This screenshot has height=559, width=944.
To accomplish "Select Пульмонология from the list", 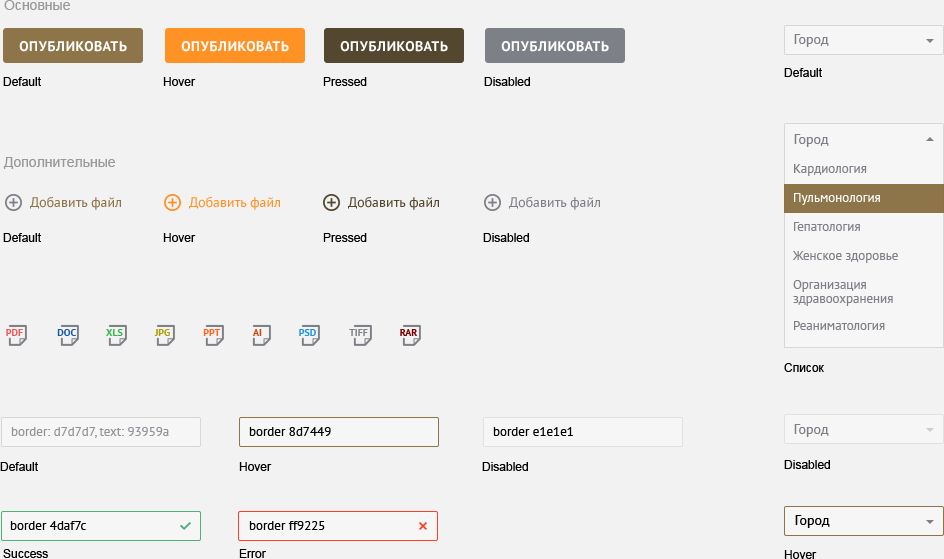I will (x=863, y=198).
